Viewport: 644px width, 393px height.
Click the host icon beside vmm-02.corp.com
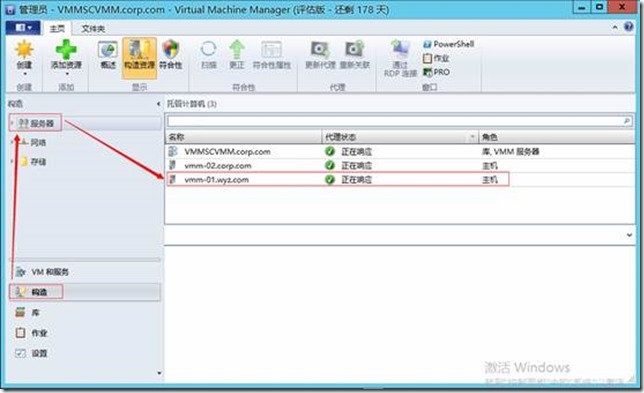pos(173,165)
